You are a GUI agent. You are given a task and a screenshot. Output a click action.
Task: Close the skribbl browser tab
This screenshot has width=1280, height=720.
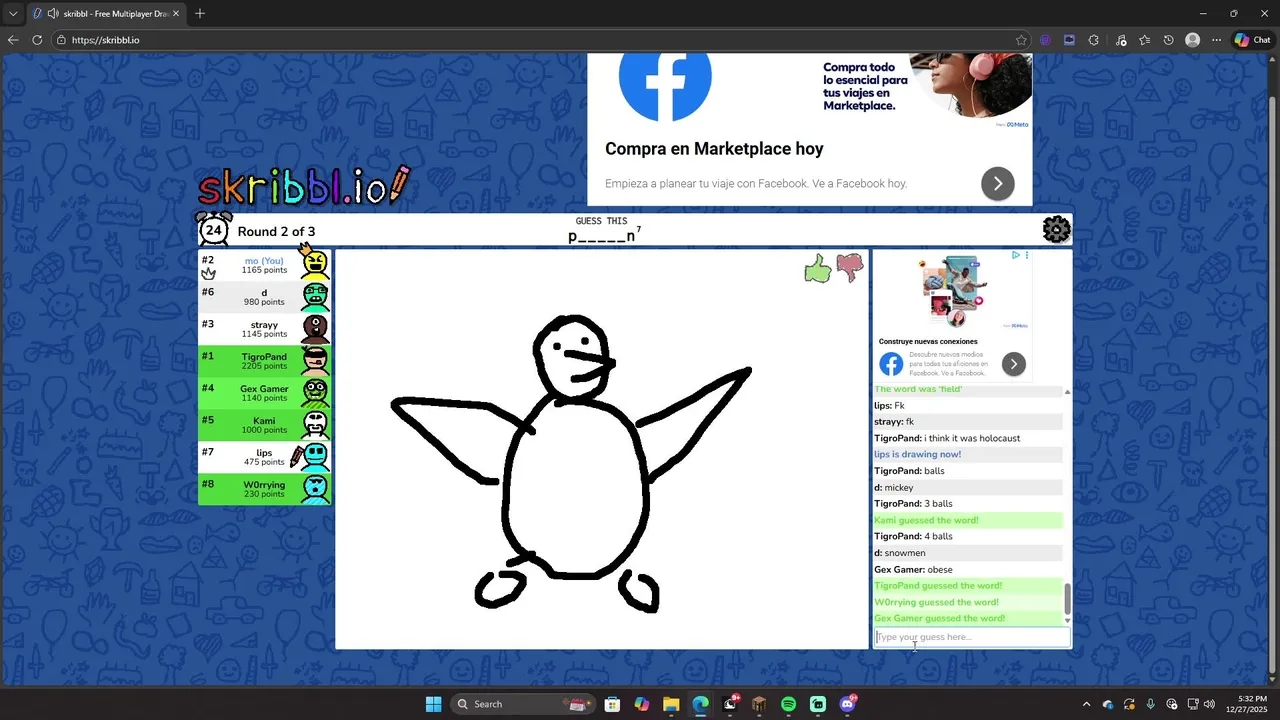pyautogui.click(x=176, y=14)
